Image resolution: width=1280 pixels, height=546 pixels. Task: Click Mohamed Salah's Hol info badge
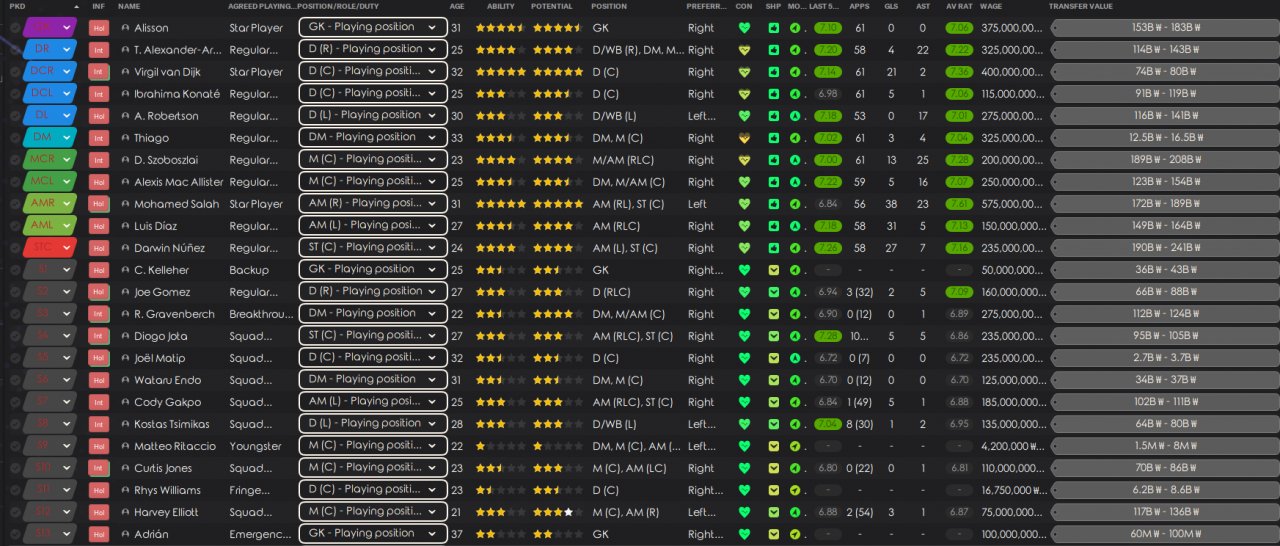click(99, 204)
